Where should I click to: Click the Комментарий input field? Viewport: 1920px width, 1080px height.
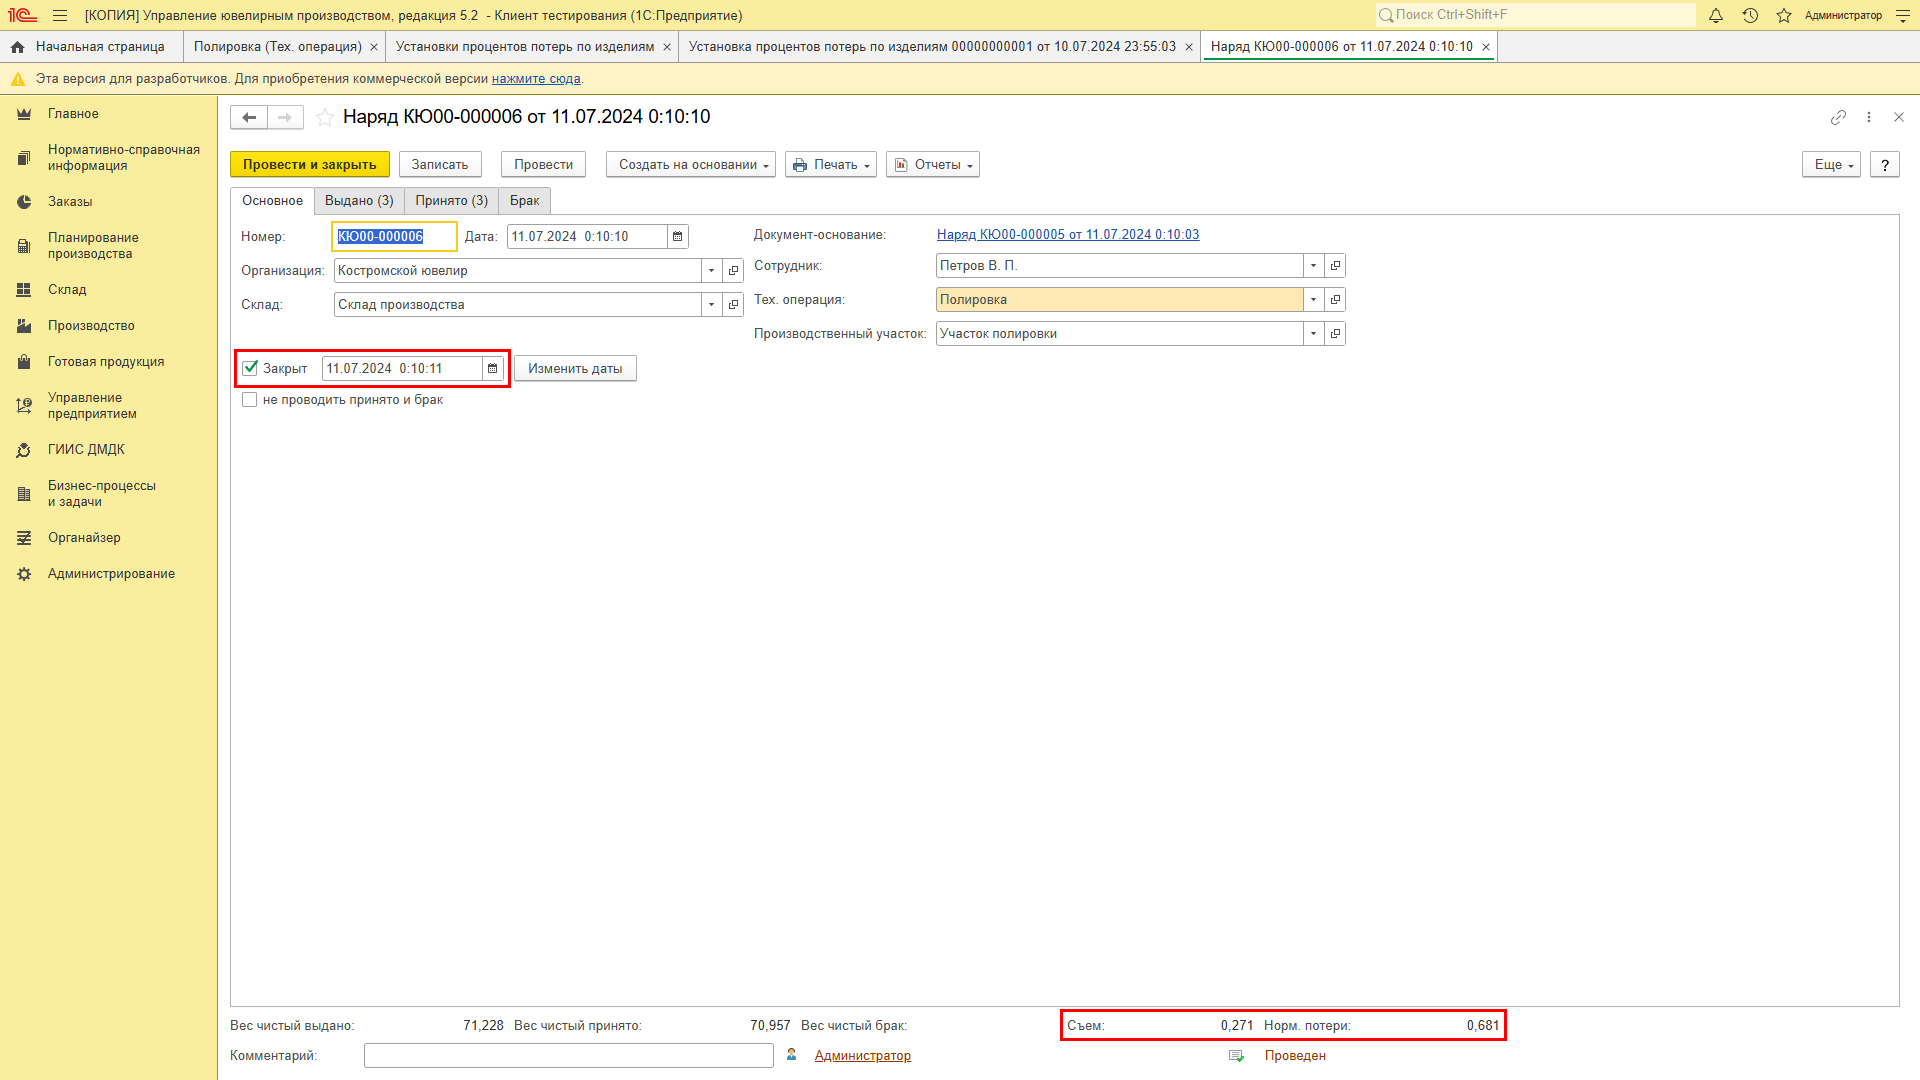tap(568, 1056)
